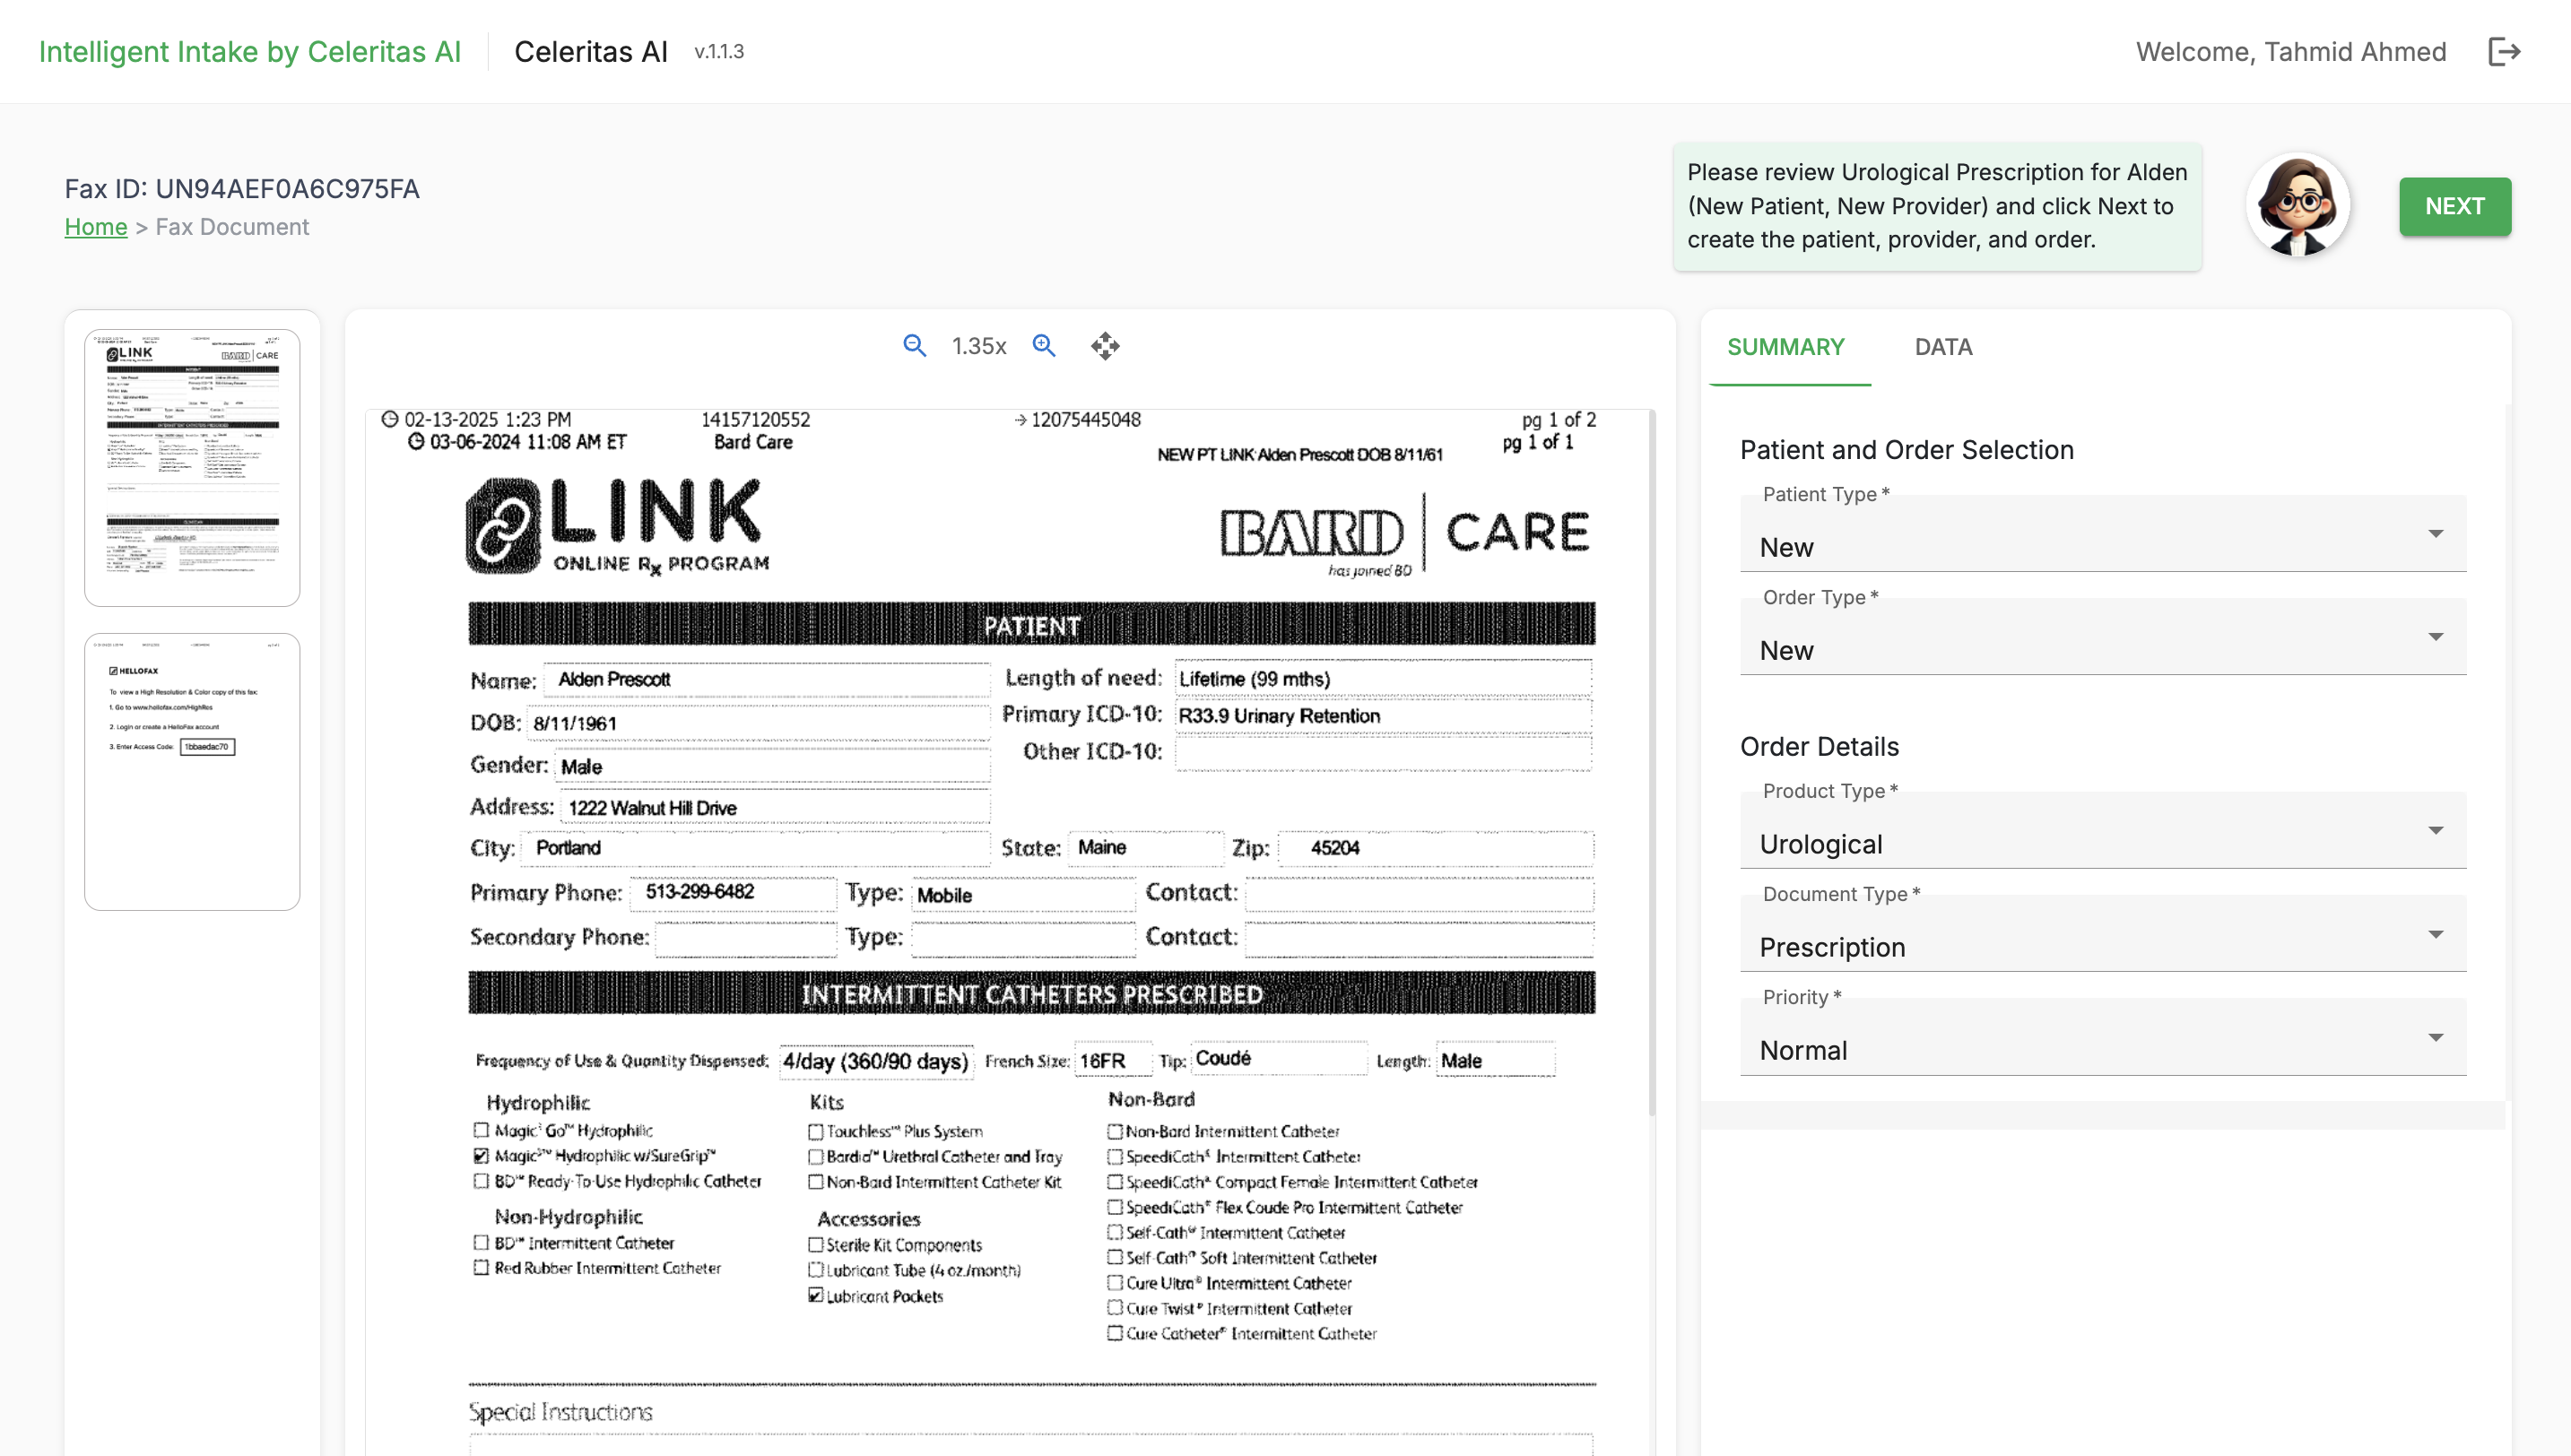Zoom in the fax document

click(x=1043, y=346)
